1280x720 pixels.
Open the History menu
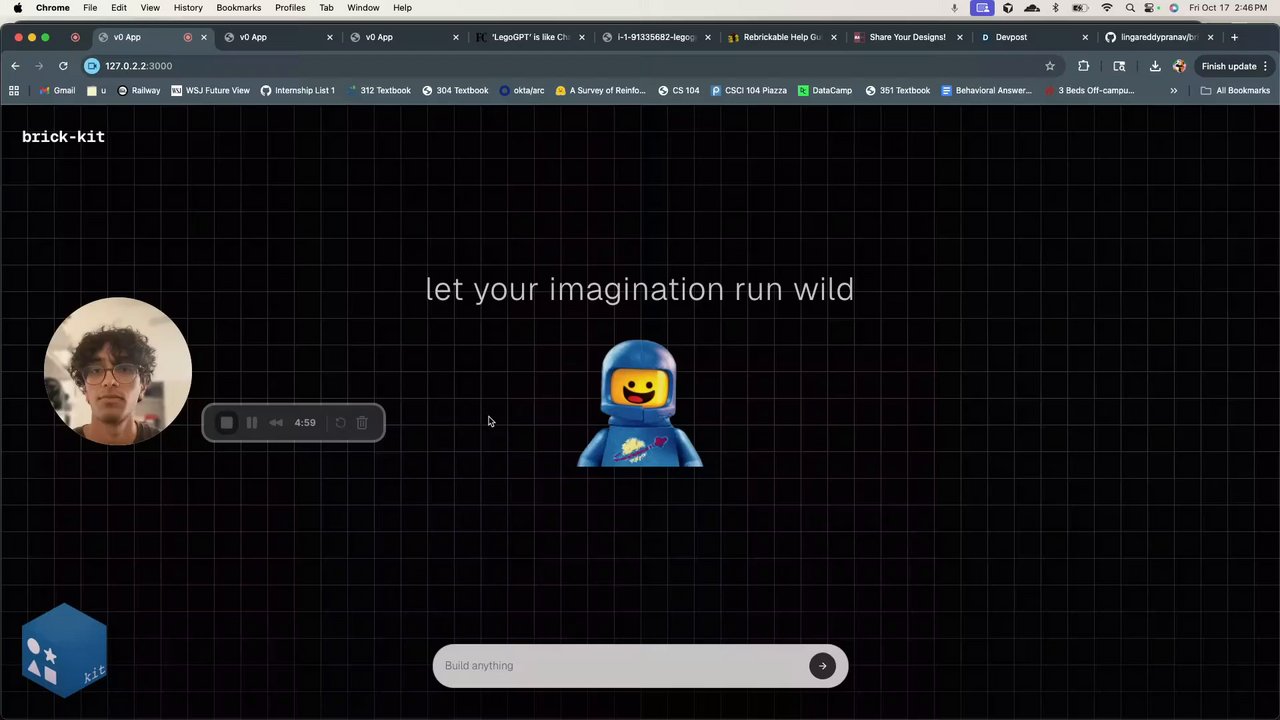[188, 8]
